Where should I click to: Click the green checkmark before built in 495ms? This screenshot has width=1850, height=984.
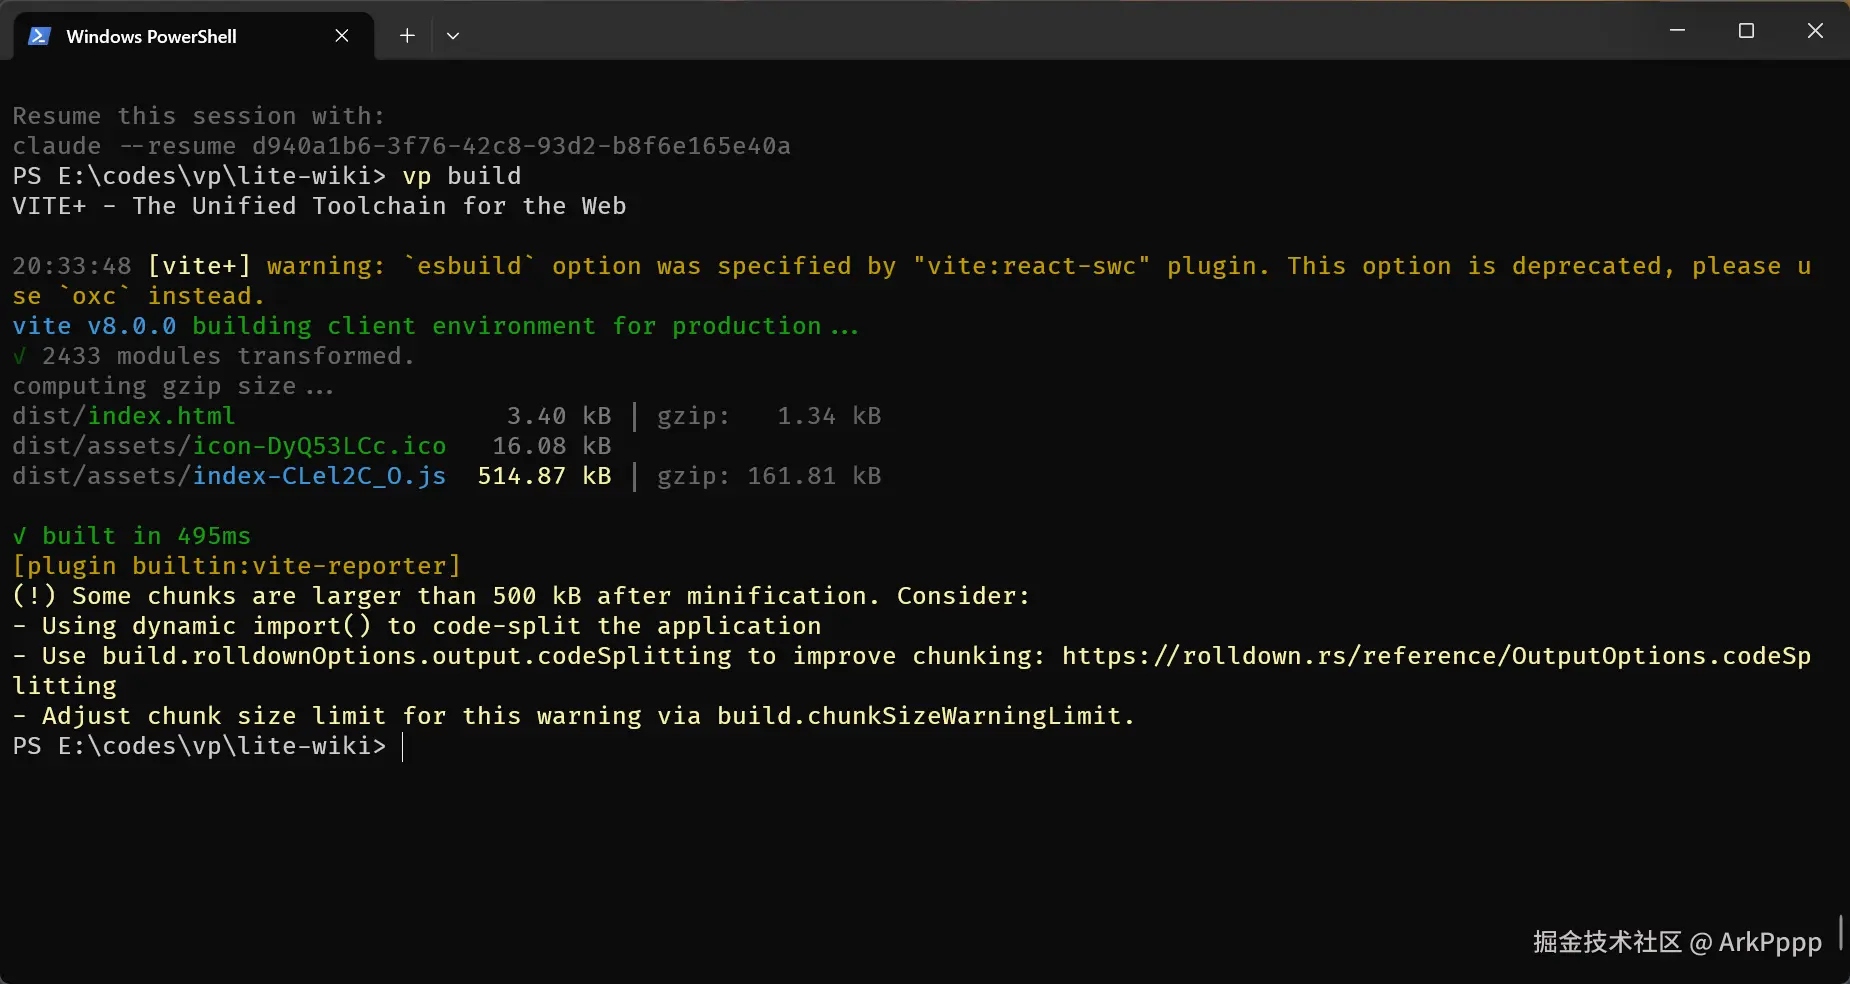[20, 536]
